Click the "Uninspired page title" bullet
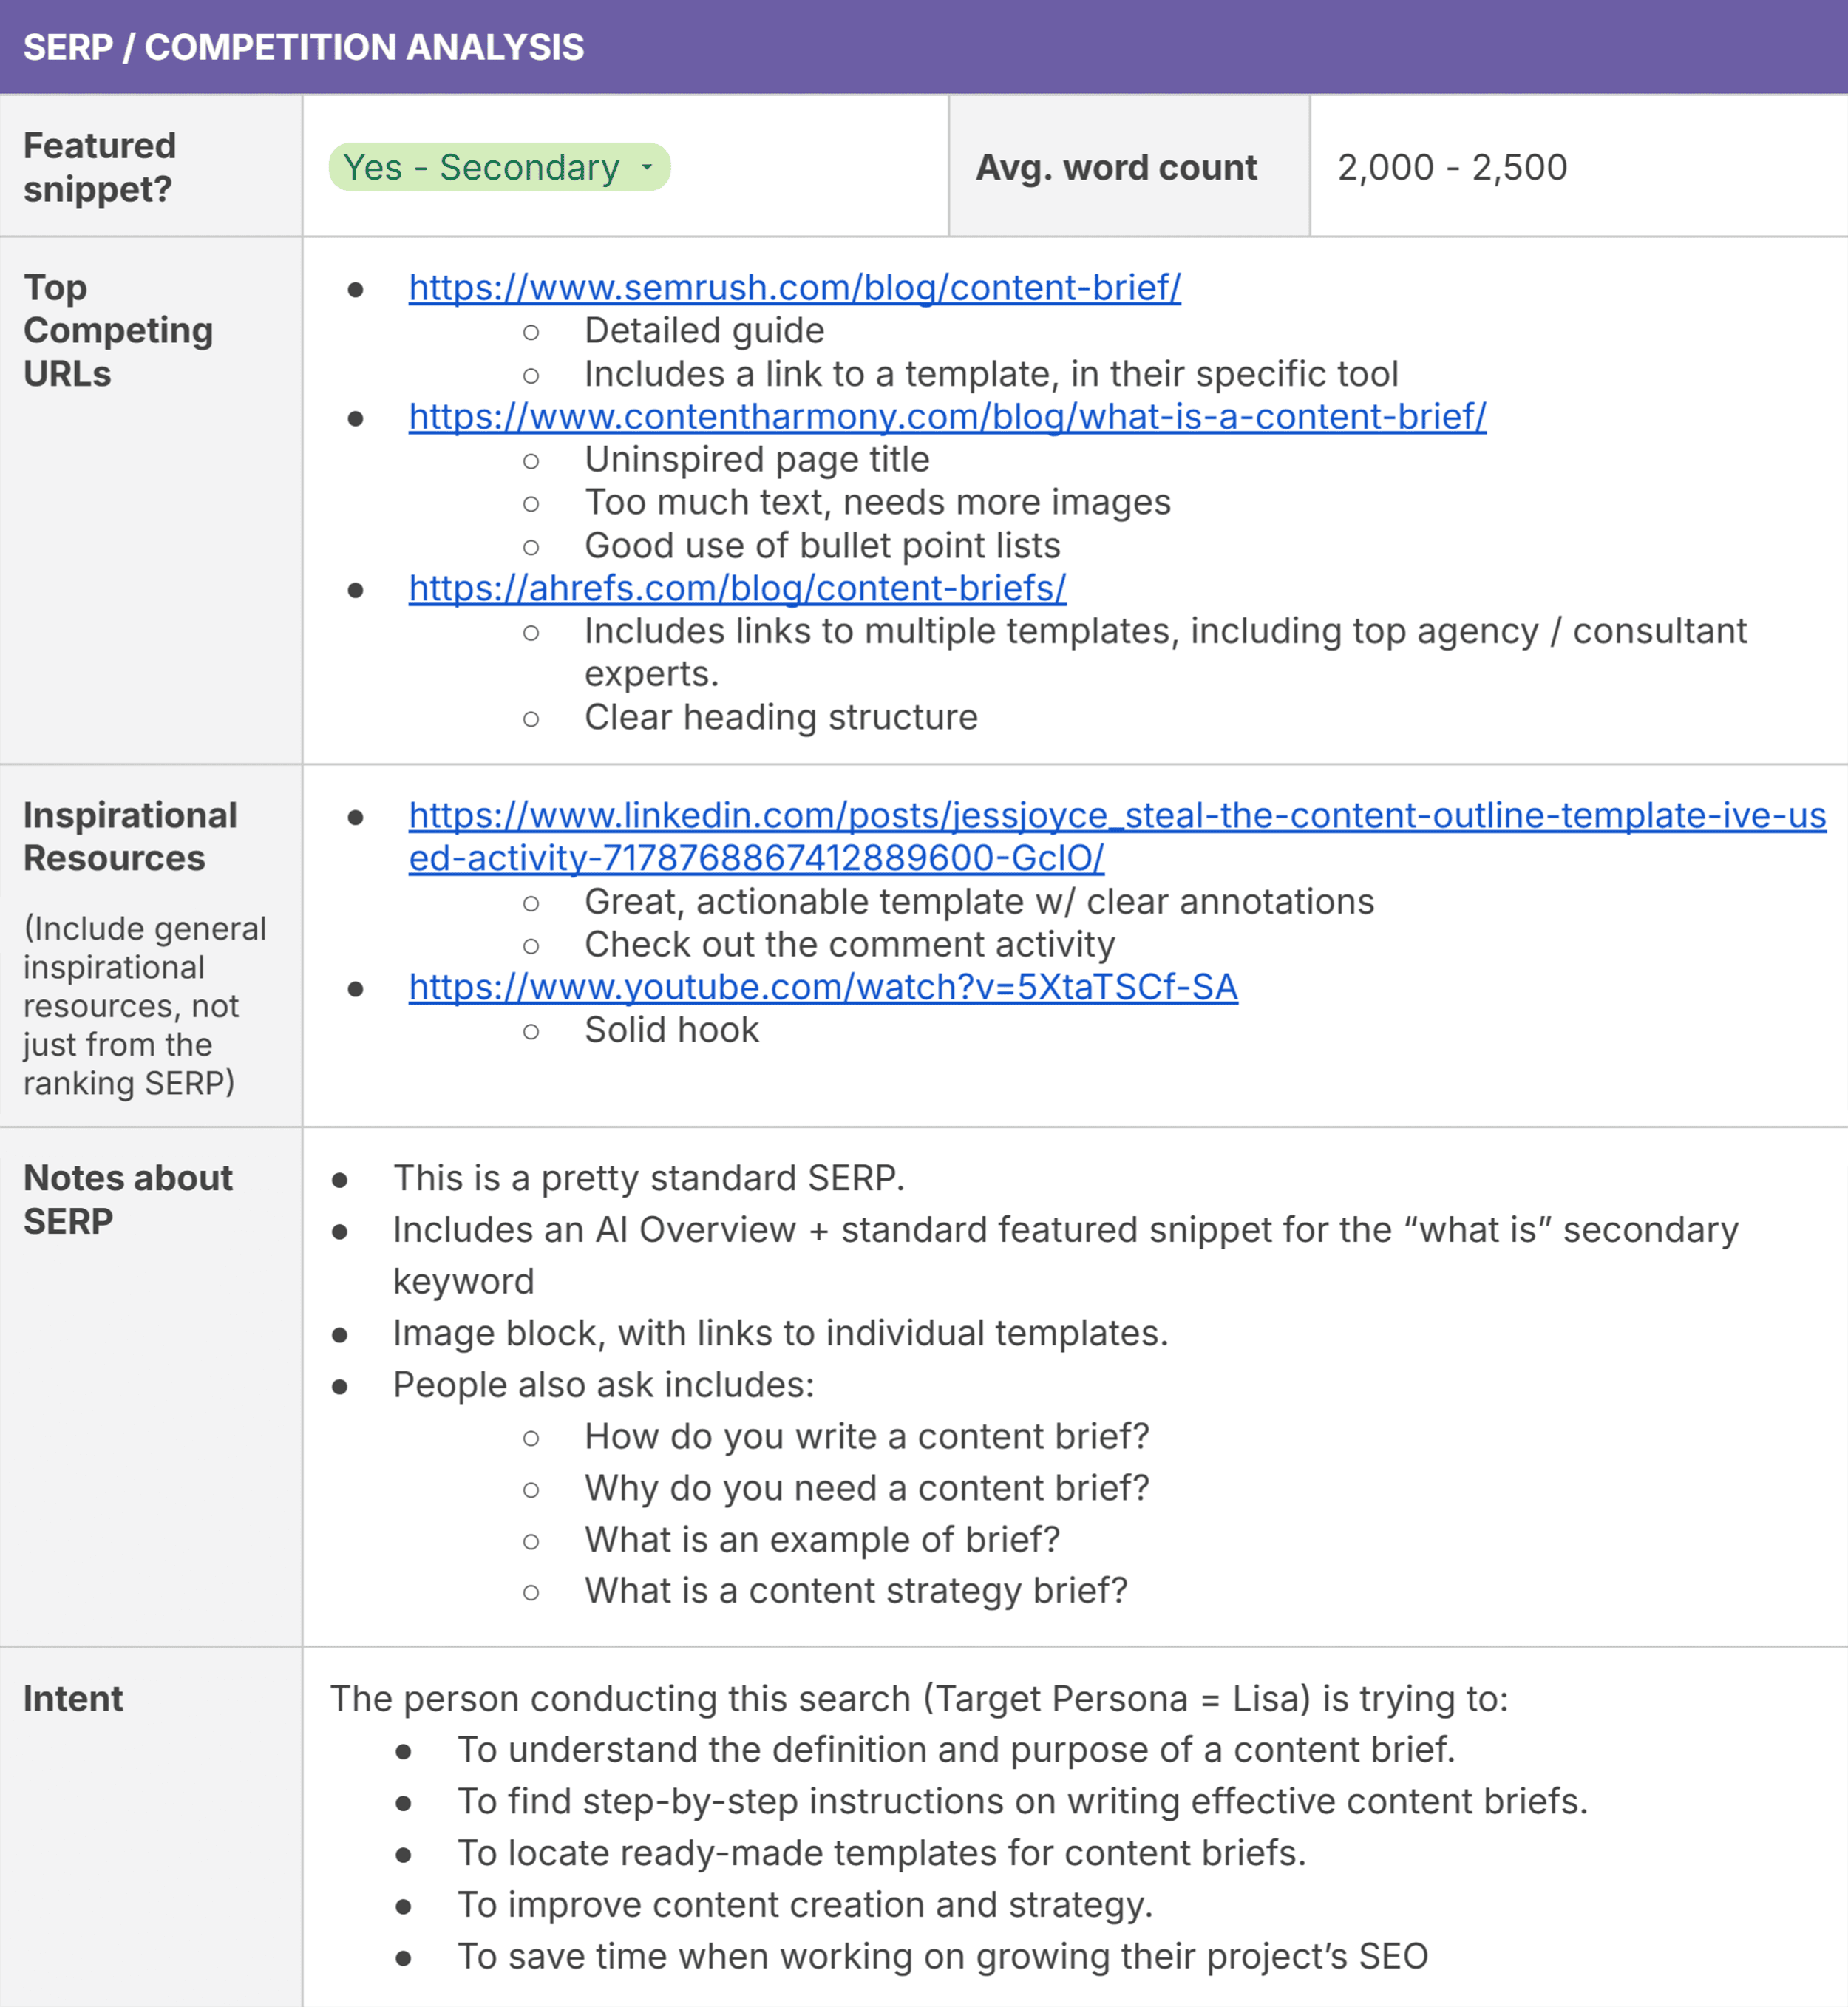Viewport: 1848px width, 2007px height. click(757, 459)
